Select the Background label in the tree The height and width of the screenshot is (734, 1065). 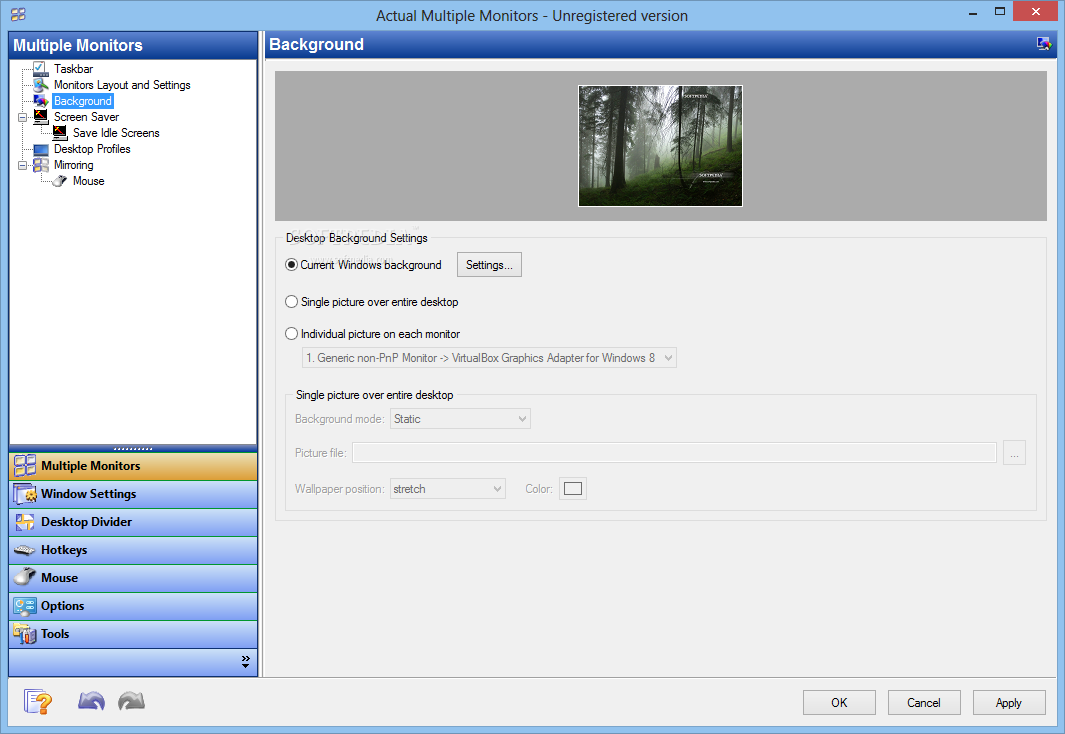point(83,101)
